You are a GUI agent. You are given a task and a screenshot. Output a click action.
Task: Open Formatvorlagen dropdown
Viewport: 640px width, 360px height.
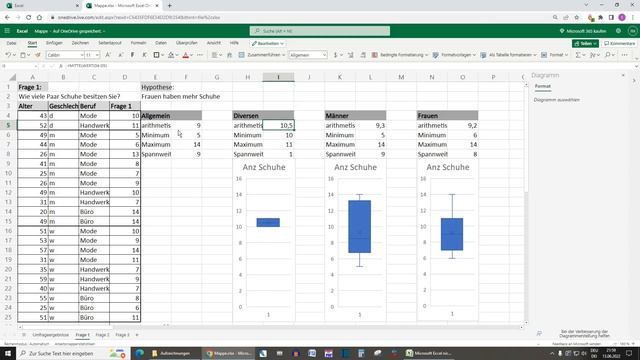454,55
